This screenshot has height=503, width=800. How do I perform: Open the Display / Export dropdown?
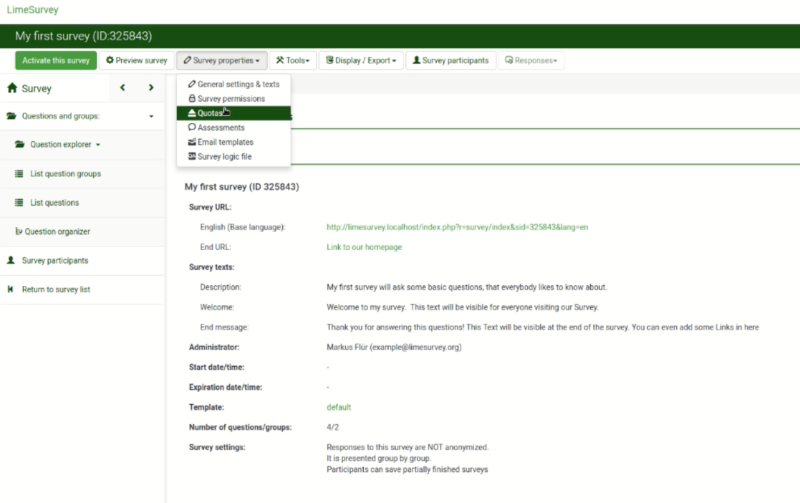click(x=361, y=60)
